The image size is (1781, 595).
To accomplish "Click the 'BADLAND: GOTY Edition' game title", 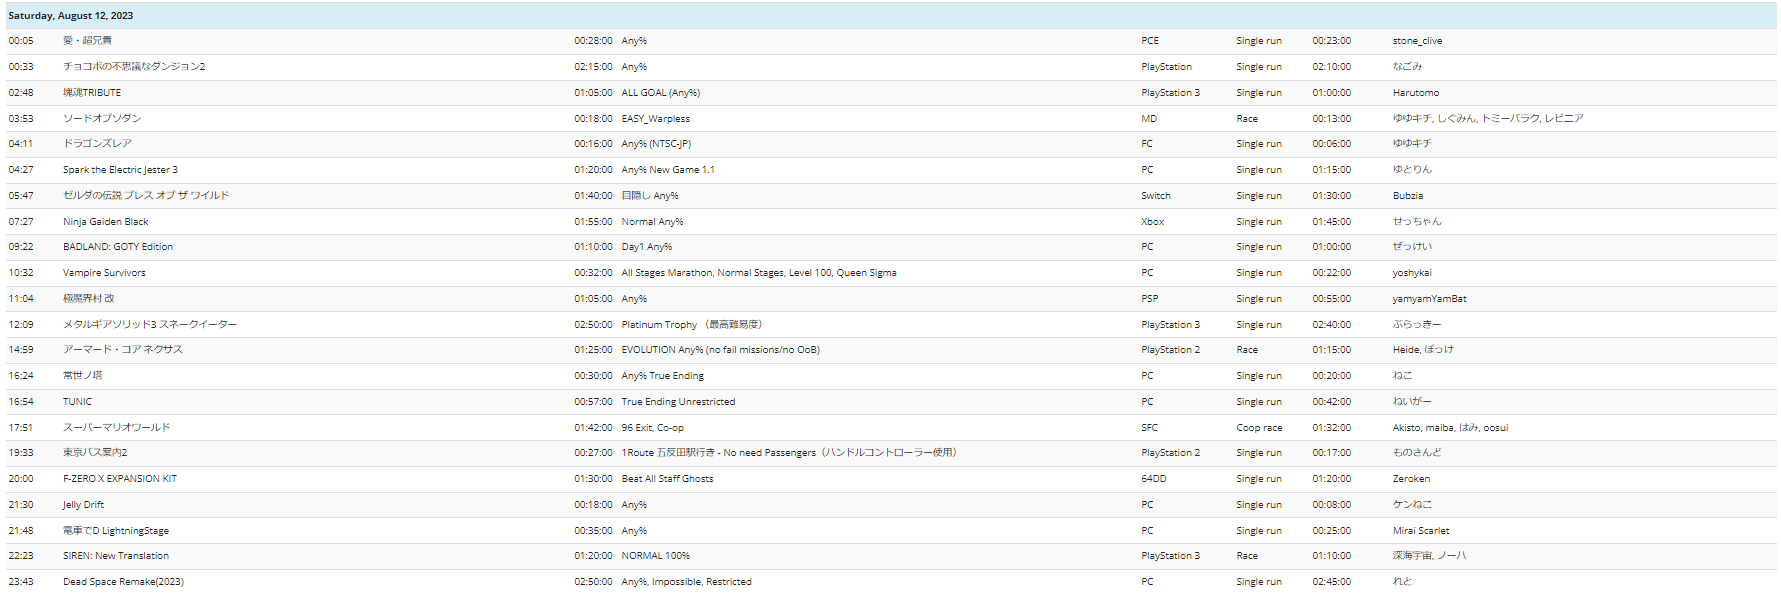I will [118, 247].
